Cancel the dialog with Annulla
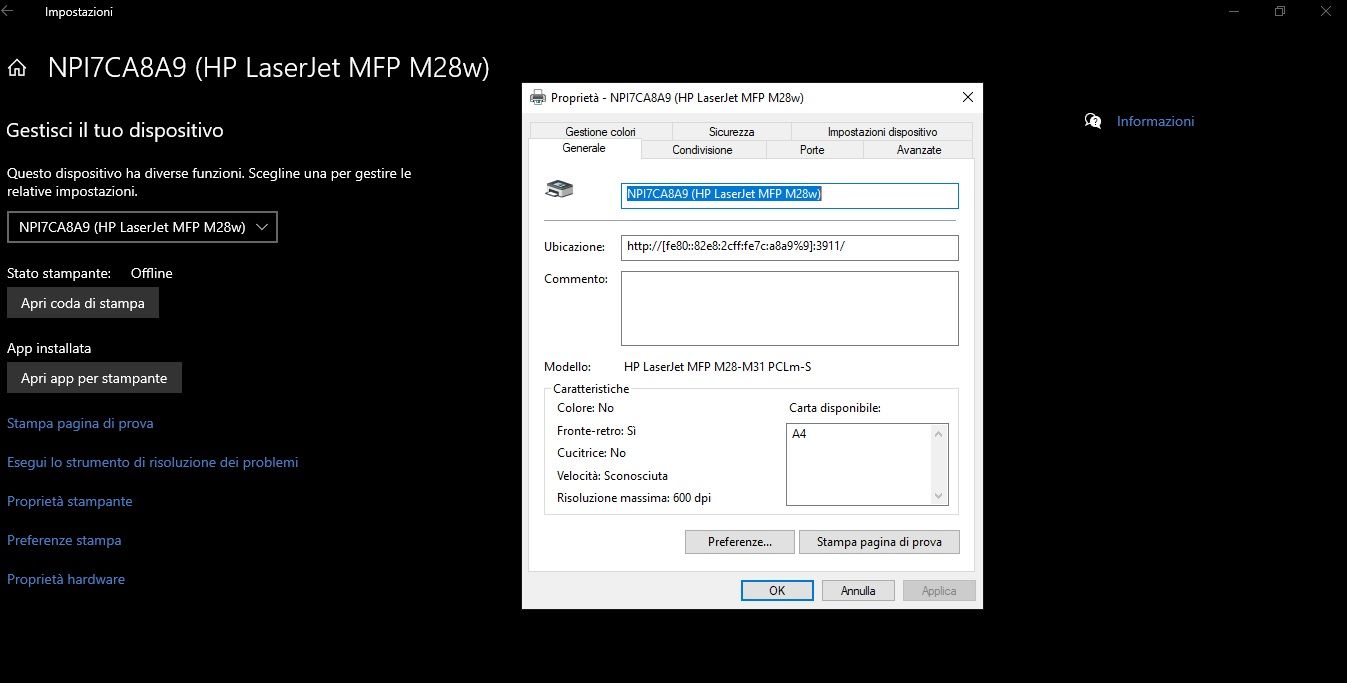 point(858,590)
